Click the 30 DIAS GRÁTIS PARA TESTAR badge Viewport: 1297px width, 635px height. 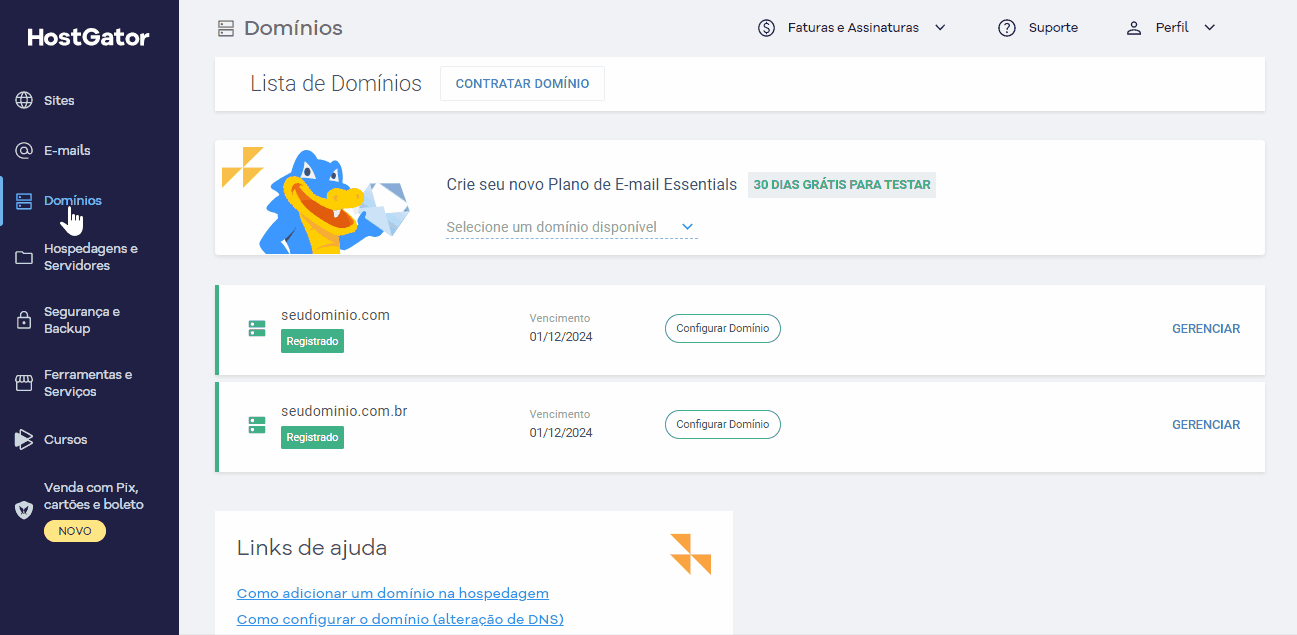842,185
